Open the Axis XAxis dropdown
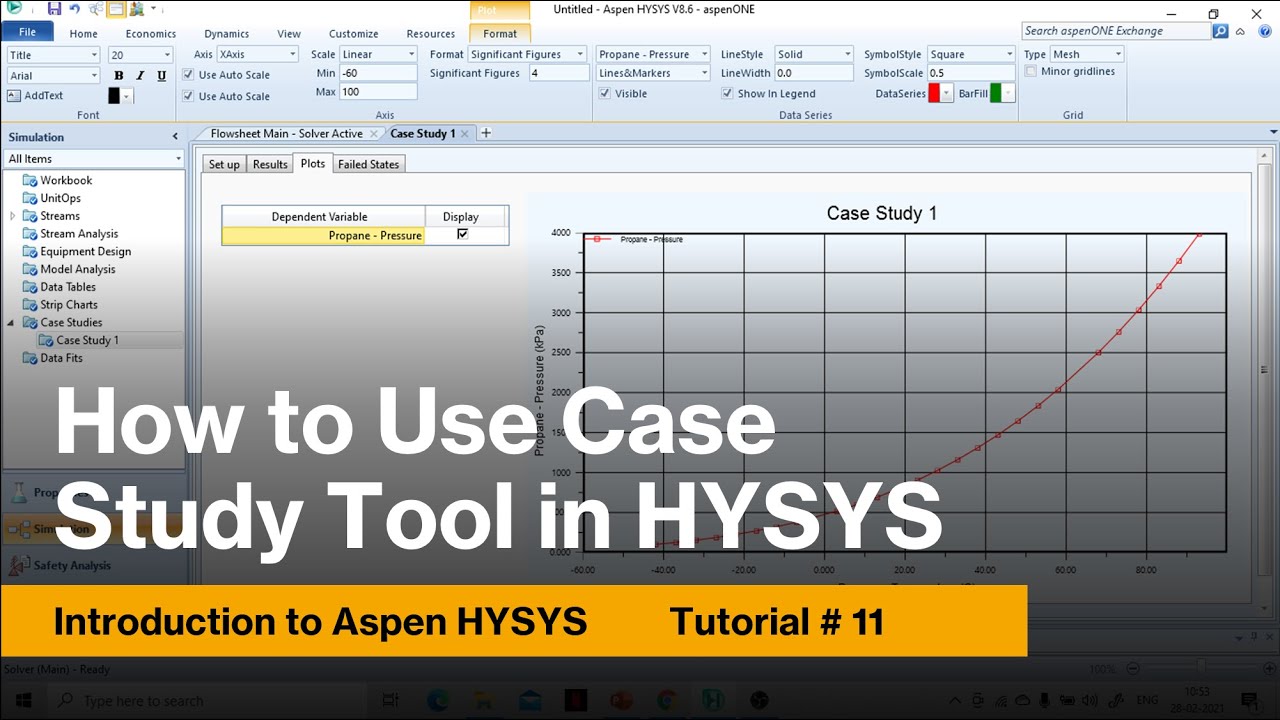 click(x=292, y=55)
